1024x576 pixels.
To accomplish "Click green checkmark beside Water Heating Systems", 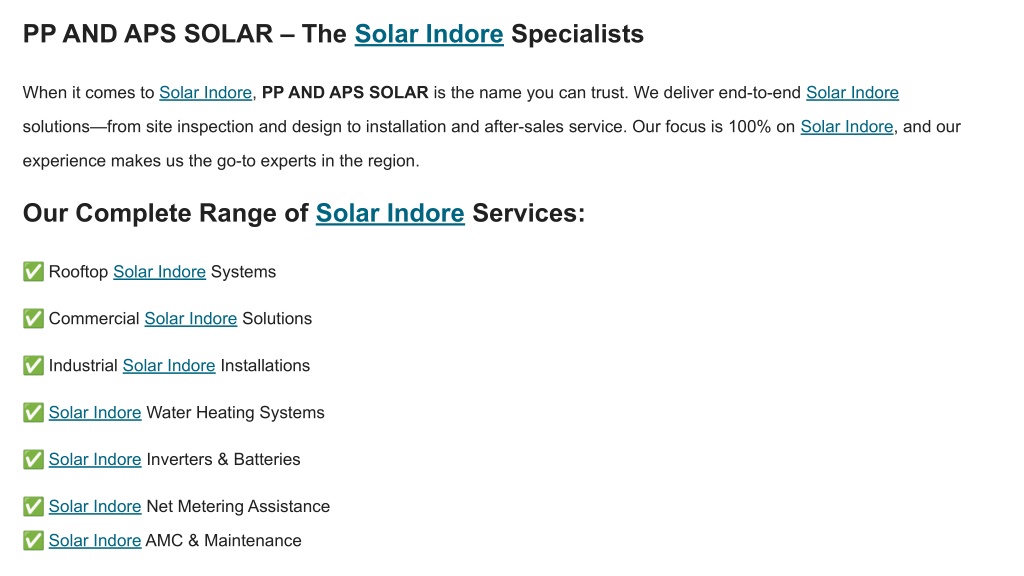I will point(33,413).
